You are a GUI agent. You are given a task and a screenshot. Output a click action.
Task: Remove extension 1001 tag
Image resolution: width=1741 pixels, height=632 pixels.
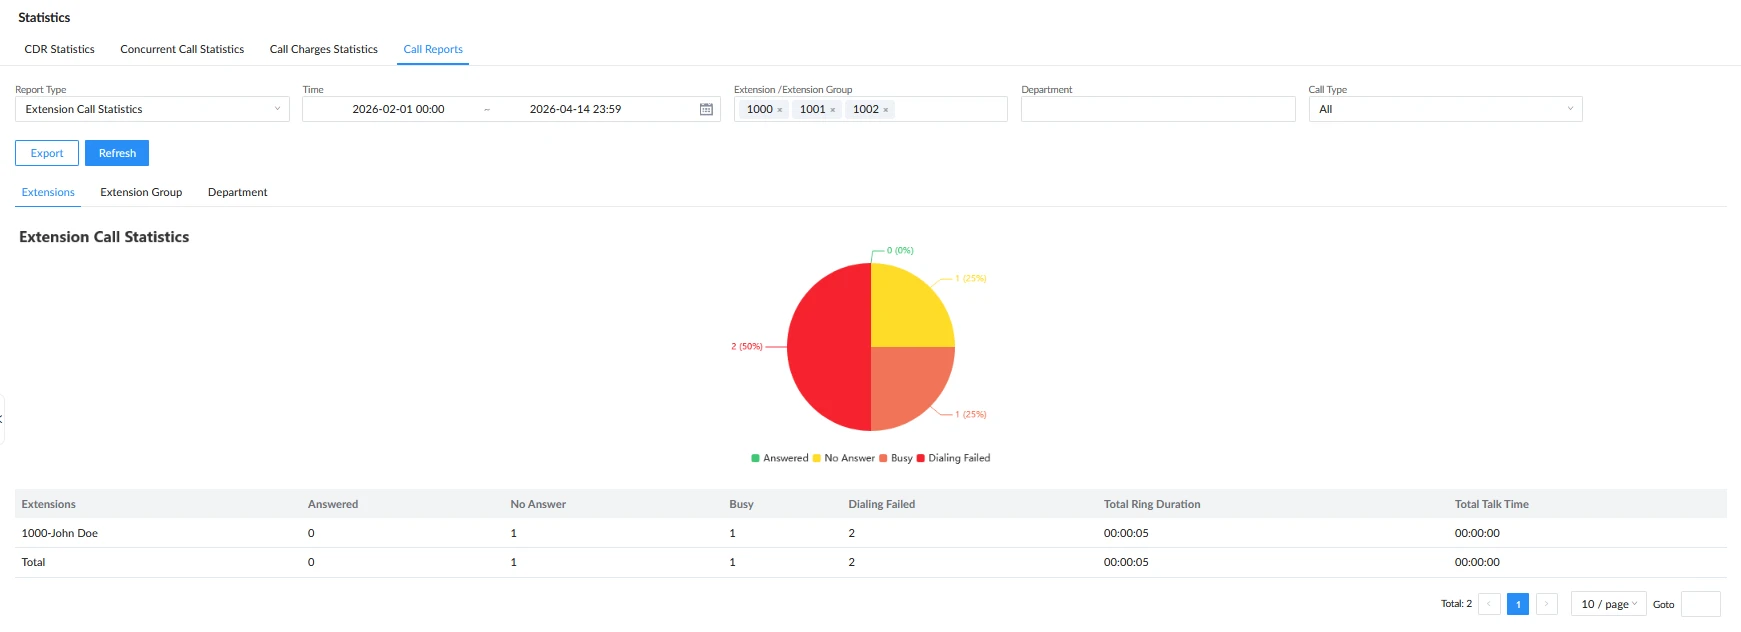[833, 110]
